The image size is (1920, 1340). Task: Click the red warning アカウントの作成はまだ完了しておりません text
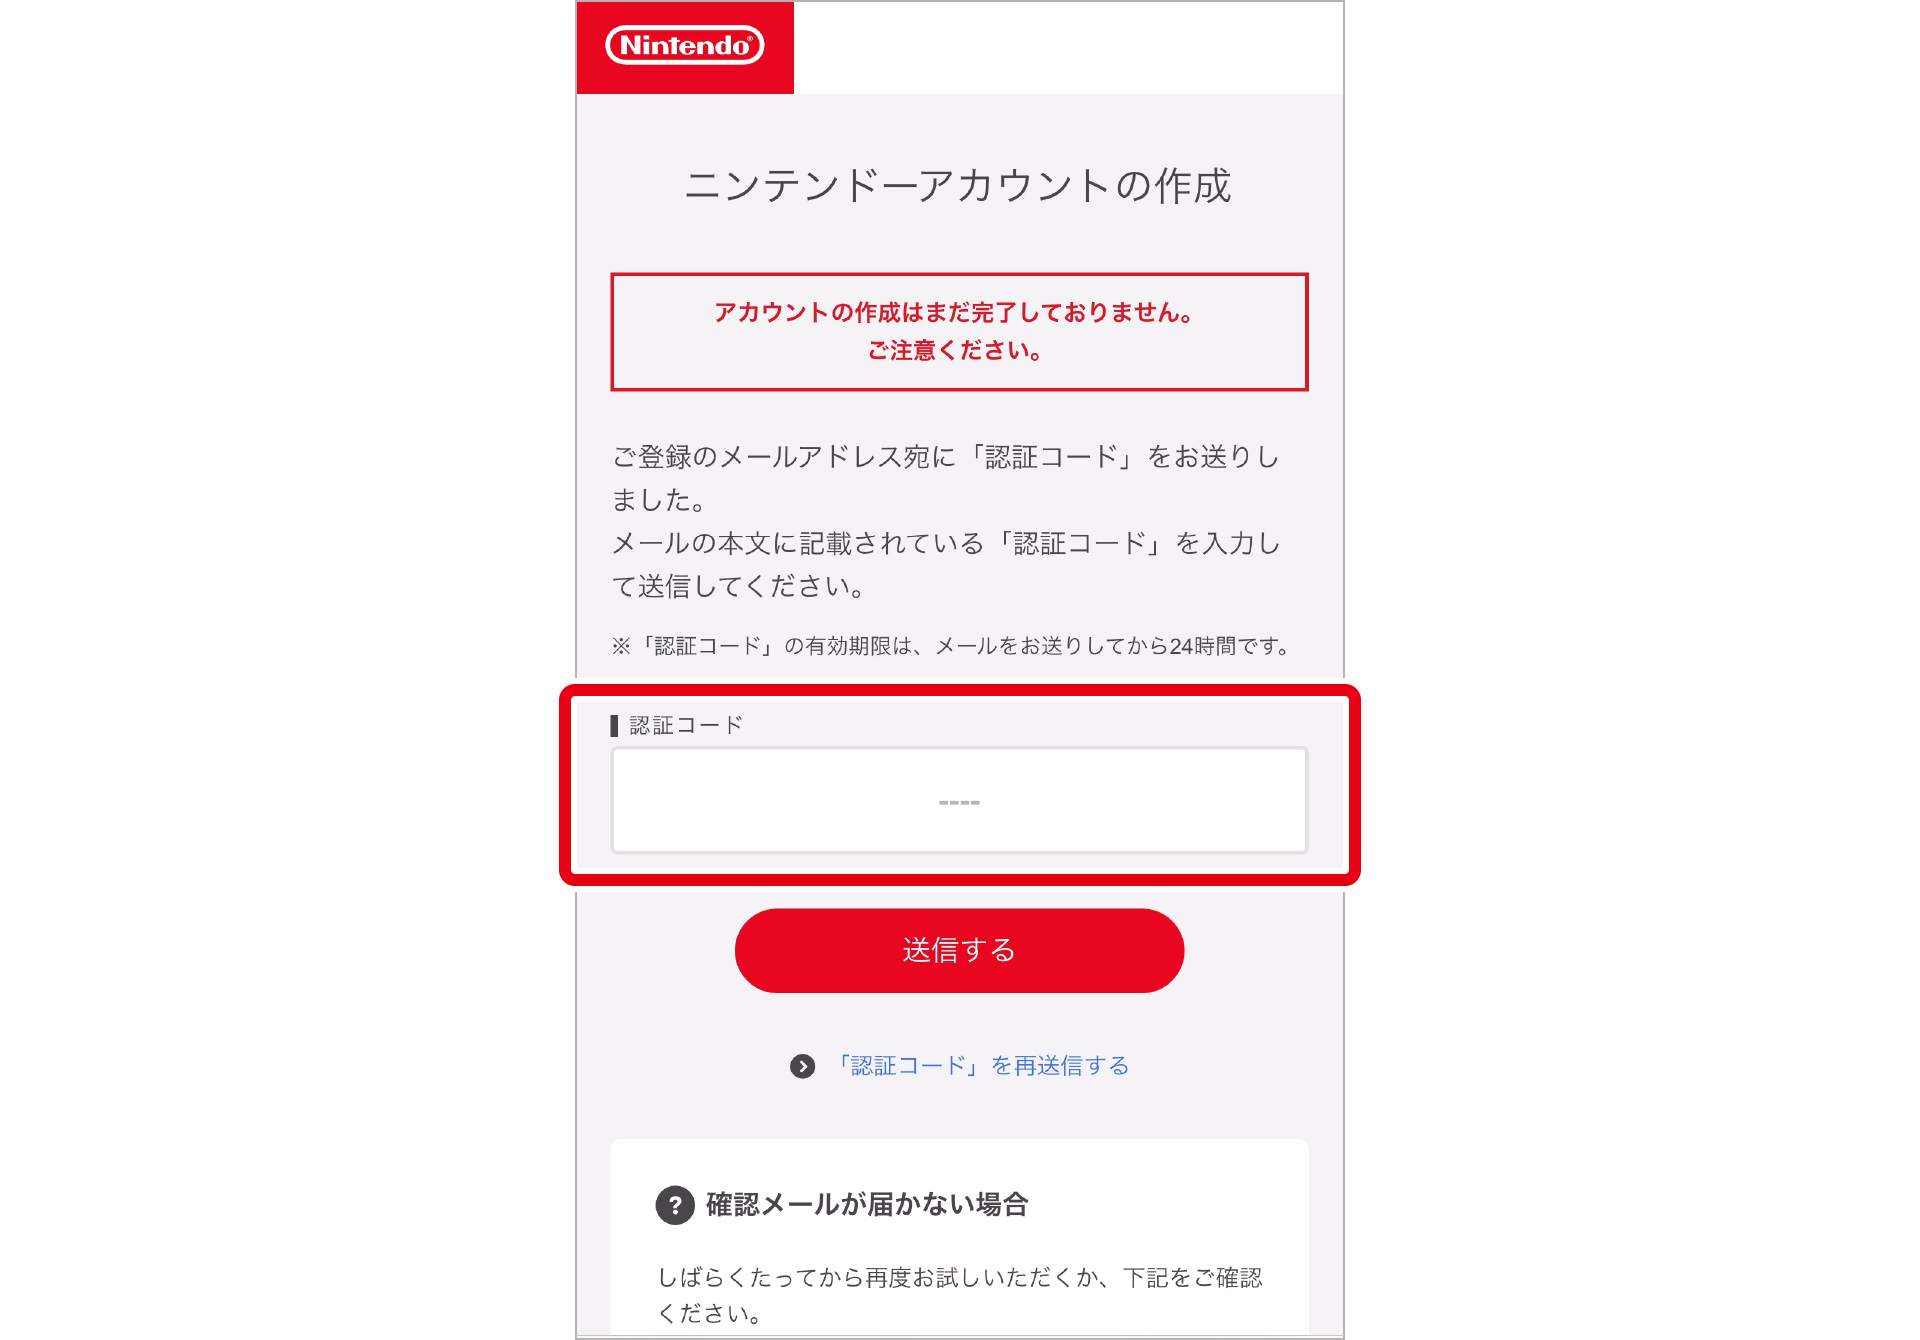click(954, 312)
